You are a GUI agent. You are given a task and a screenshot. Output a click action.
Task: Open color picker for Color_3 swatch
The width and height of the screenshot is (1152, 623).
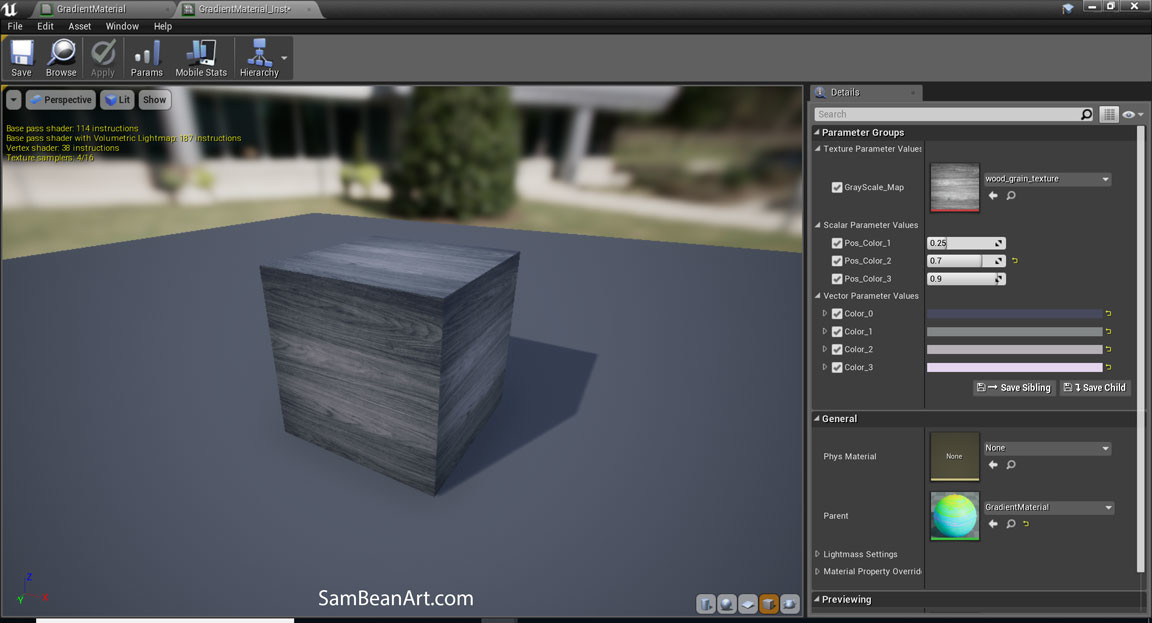click(1015, 367)
